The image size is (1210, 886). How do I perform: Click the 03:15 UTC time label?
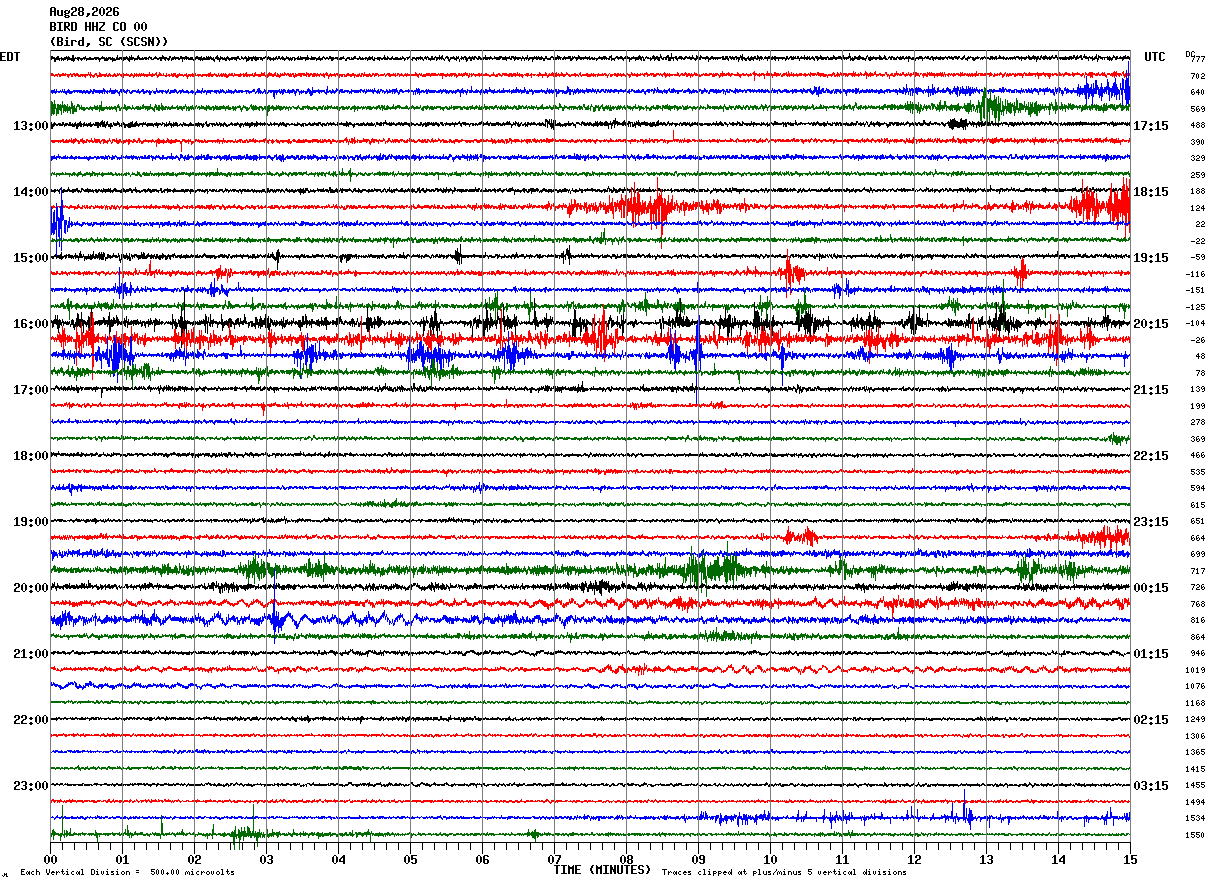pos(1150,786)
